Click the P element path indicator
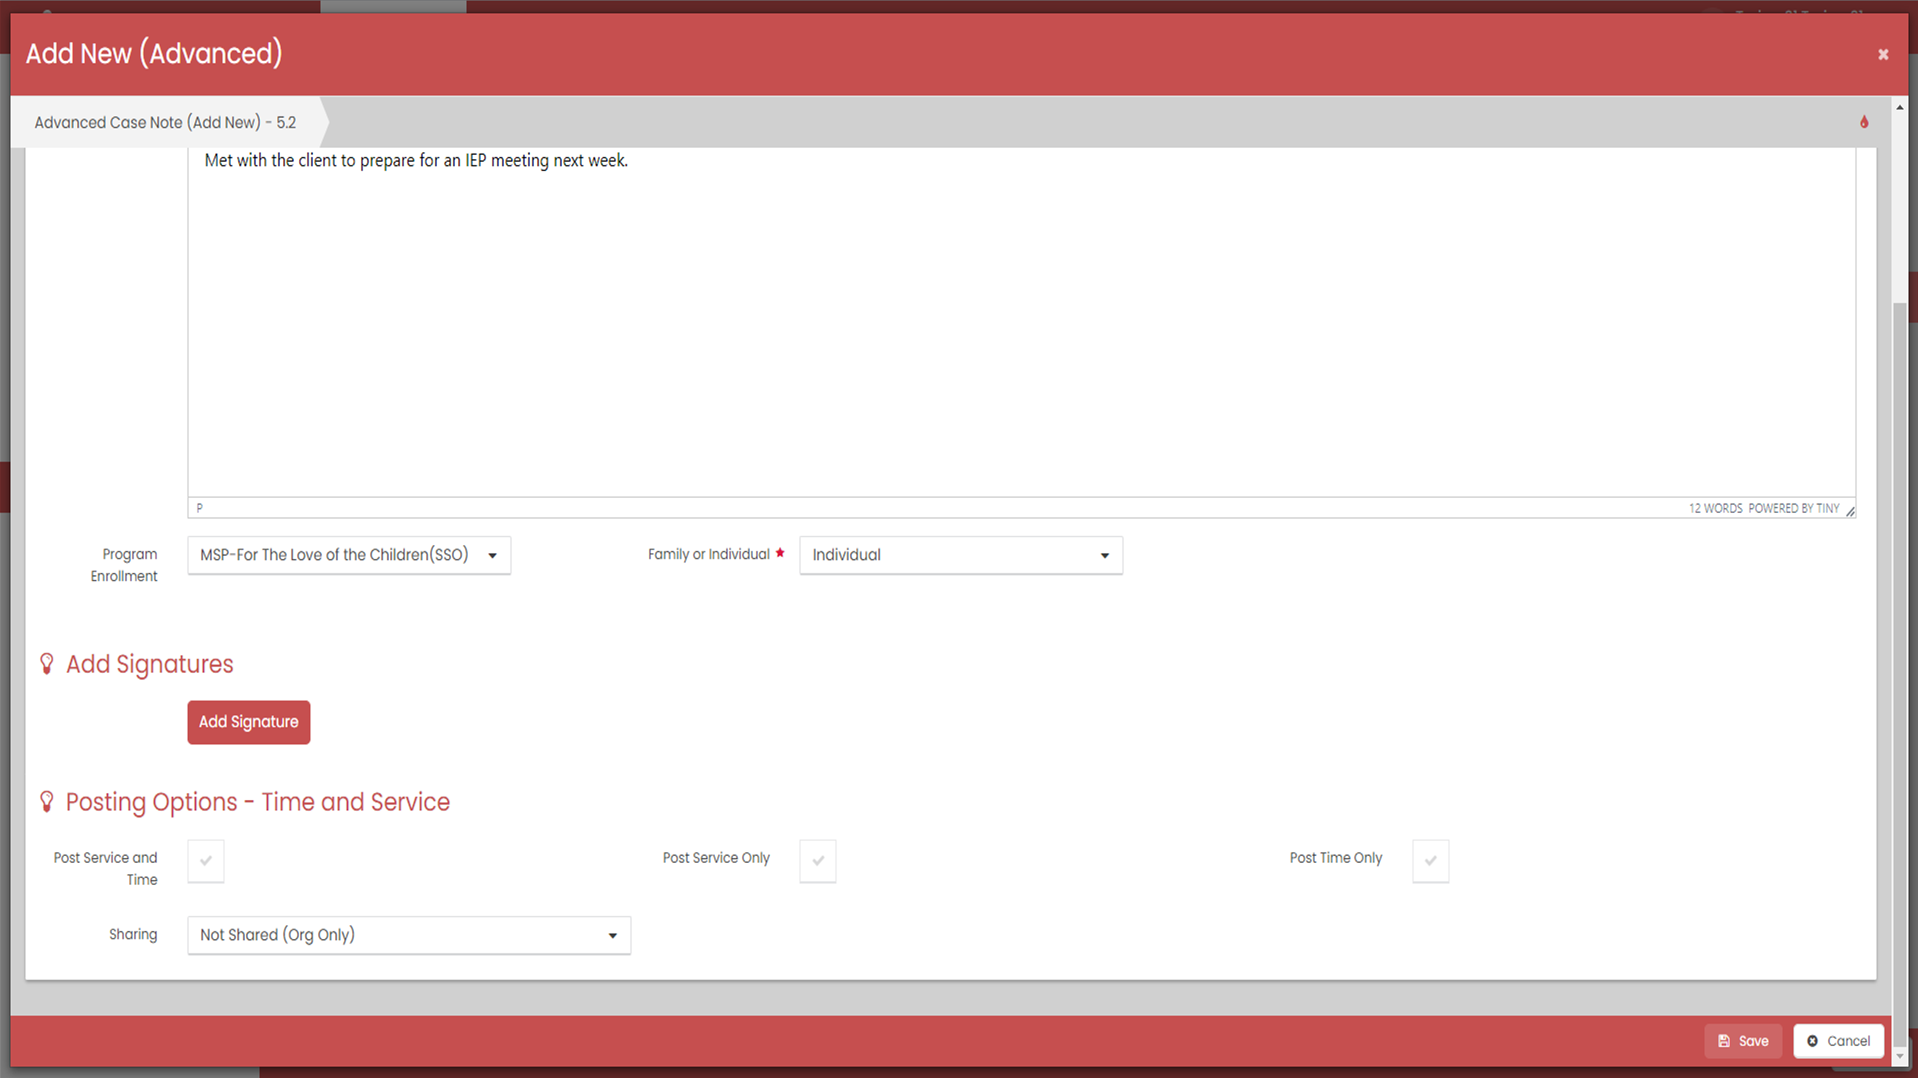Screen dimensions: 1918x1078 199,508
